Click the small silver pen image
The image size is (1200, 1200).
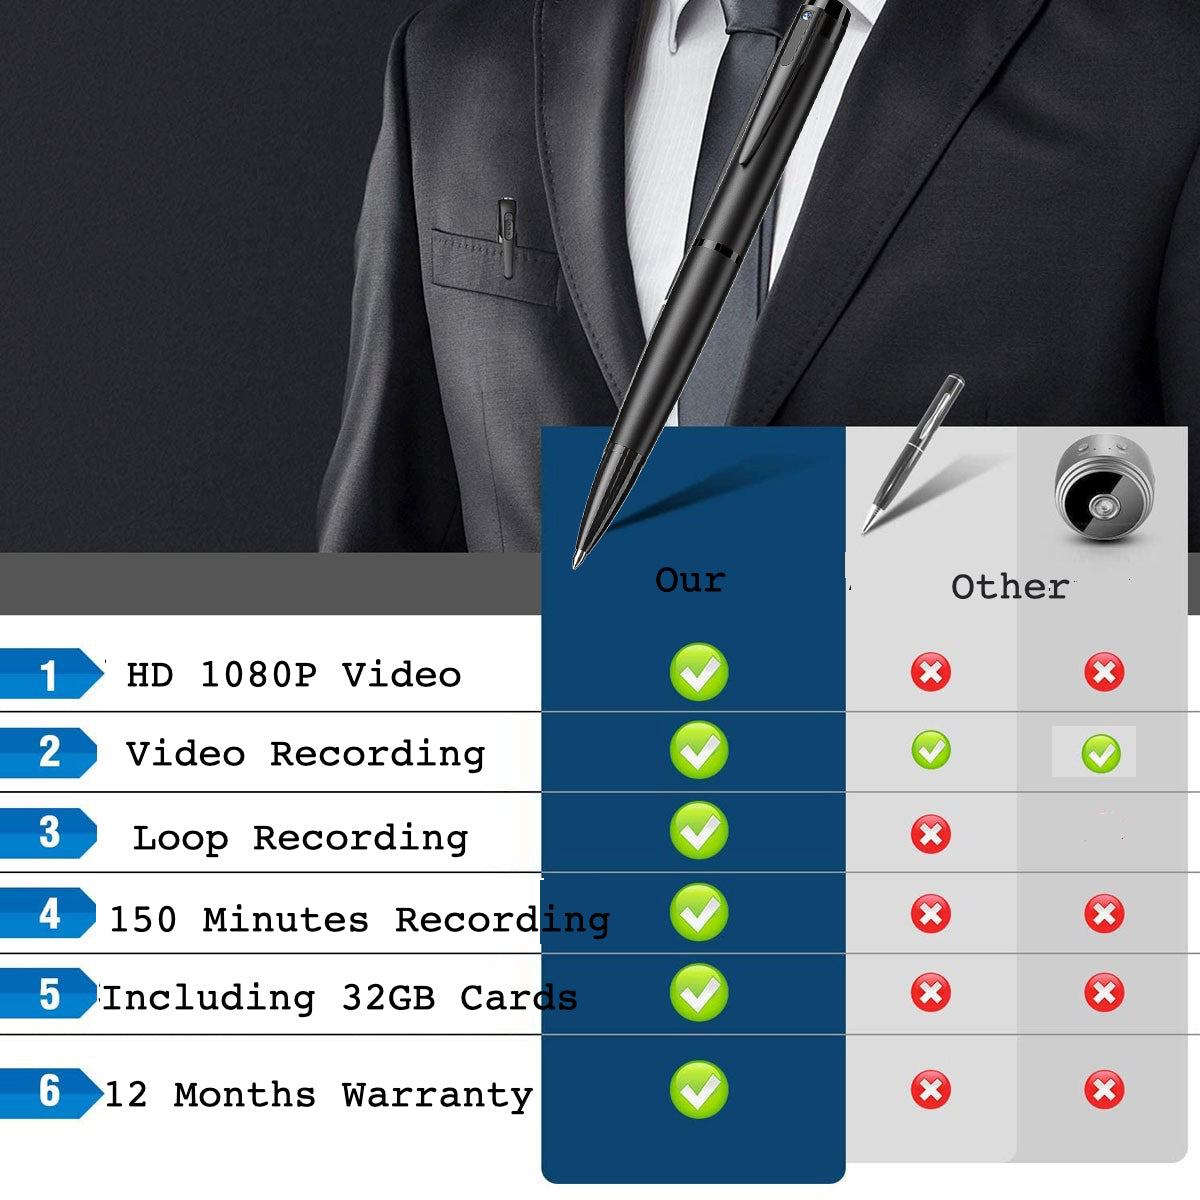point(912,454)
